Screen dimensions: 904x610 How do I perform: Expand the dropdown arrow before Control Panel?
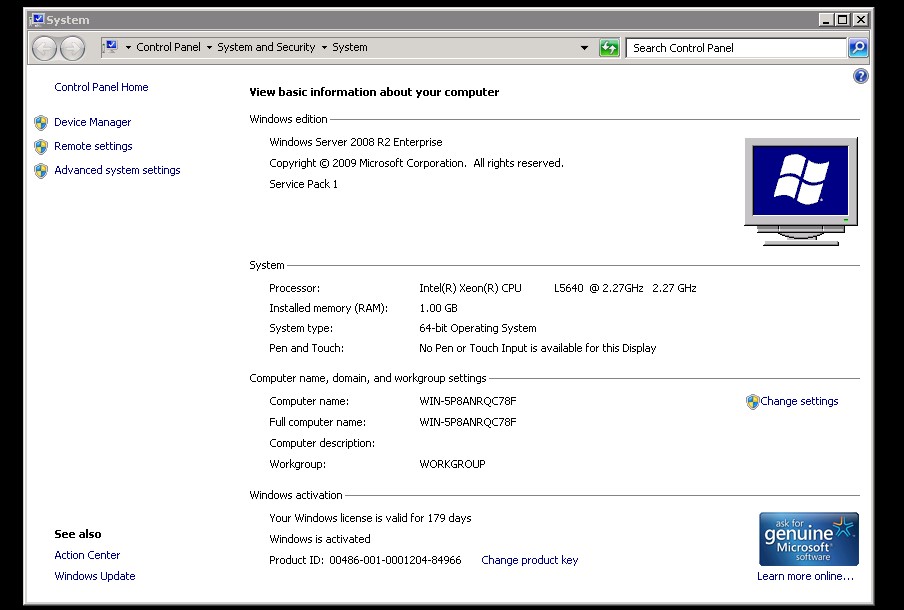(x=128, y=47)
